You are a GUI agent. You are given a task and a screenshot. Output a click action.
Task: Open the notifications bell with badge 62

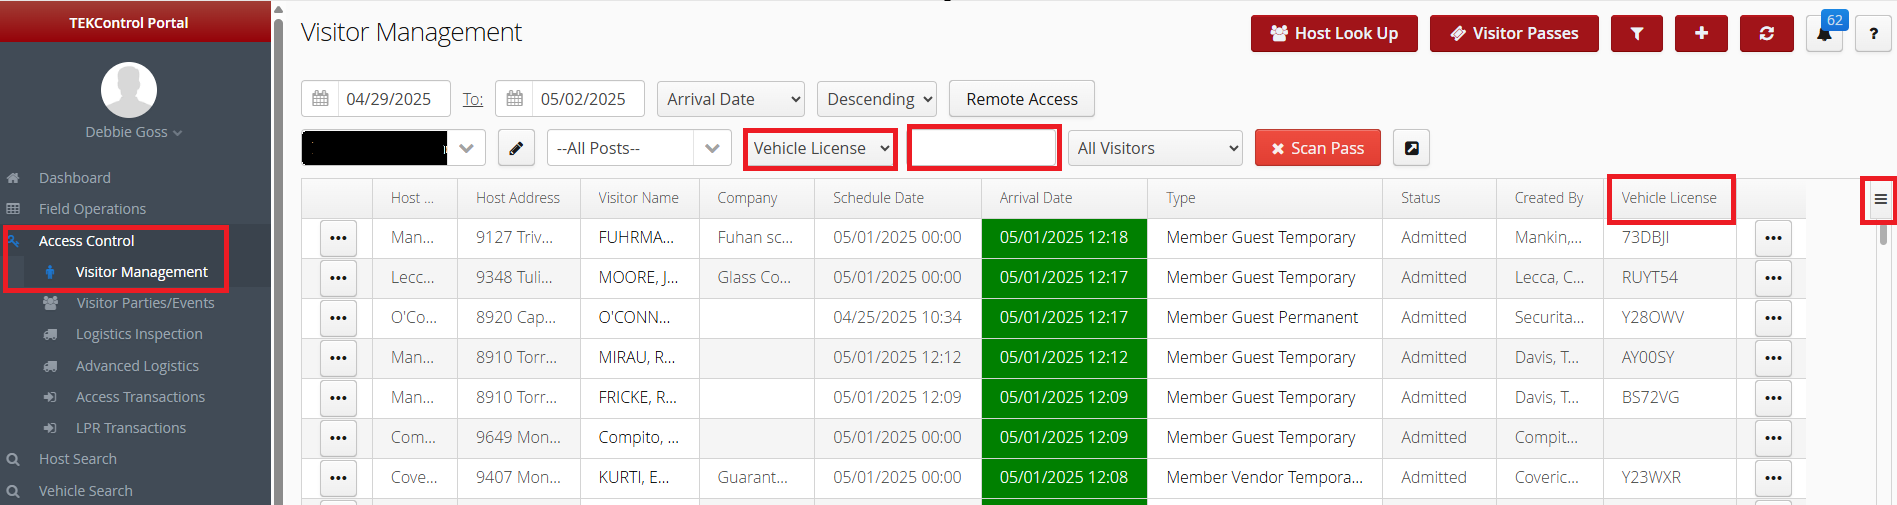(x=1825, y=33)
